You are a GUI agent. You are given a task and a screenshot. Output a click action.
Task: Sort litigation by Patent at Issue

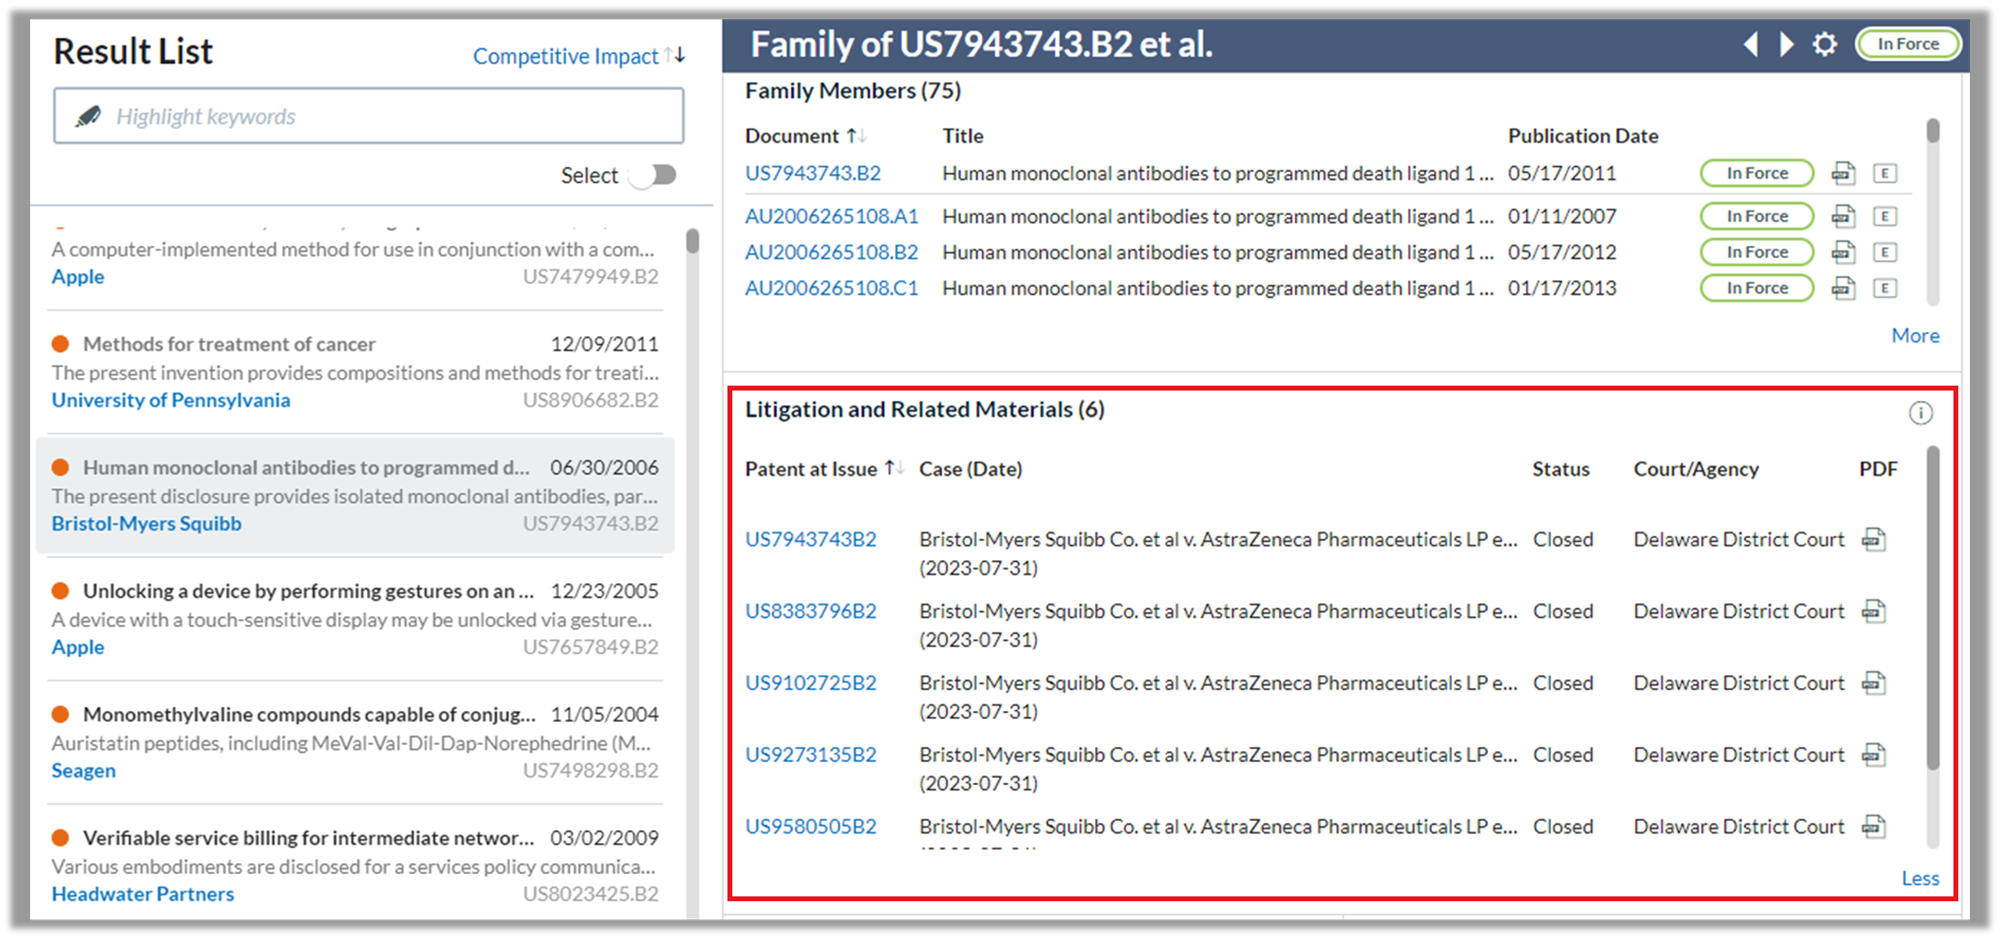click(824, 469)
